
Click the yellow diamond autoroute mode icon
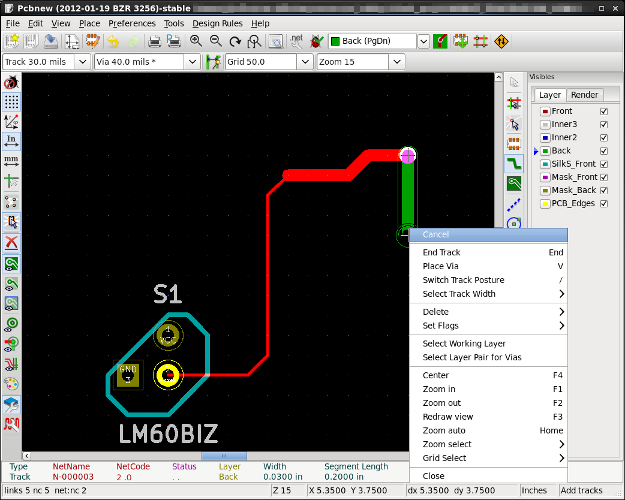pyautogui.click(x=501, y=41)
